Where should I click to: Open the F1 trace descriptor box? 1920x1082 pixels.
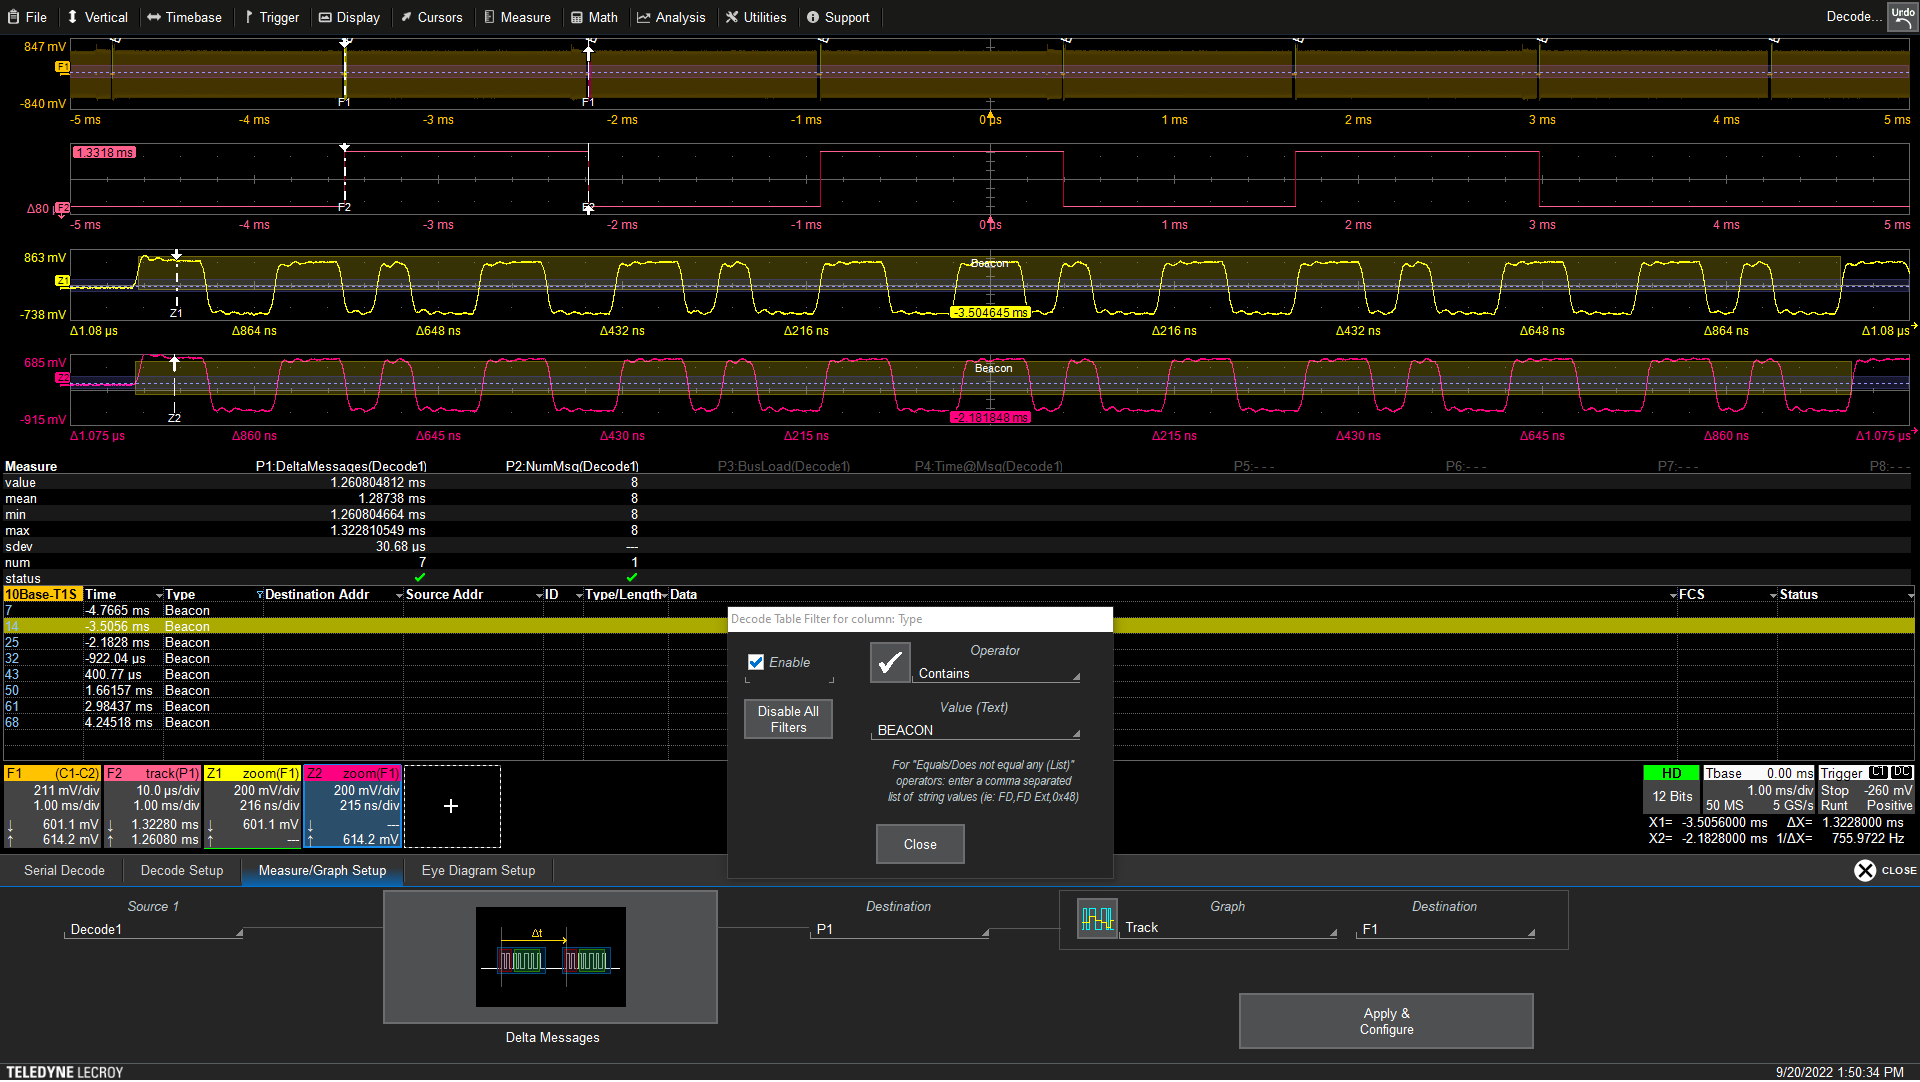click(53, 807)
